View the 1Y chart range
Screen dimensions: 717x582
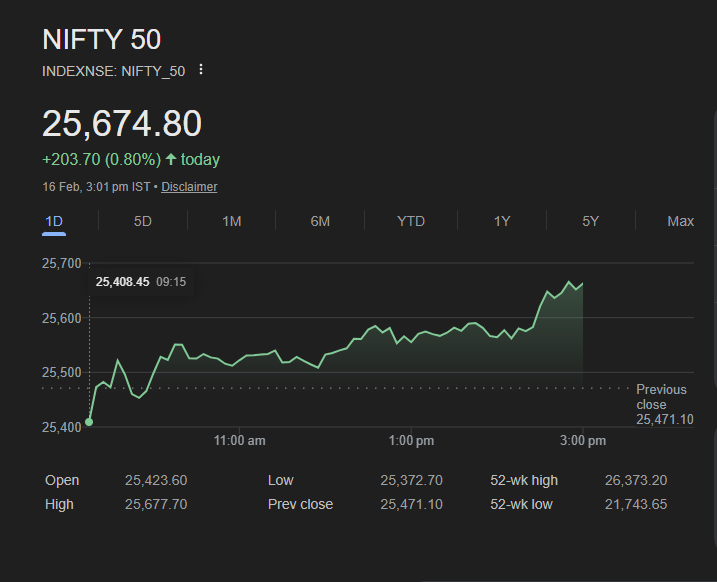coord(502,221)
